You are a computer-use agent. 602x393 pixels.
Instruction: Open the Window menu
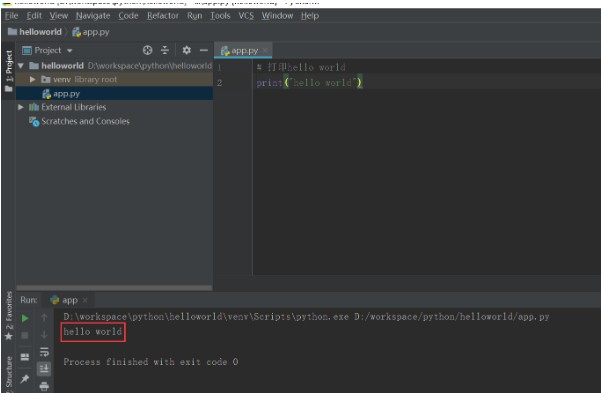(277, 16)
